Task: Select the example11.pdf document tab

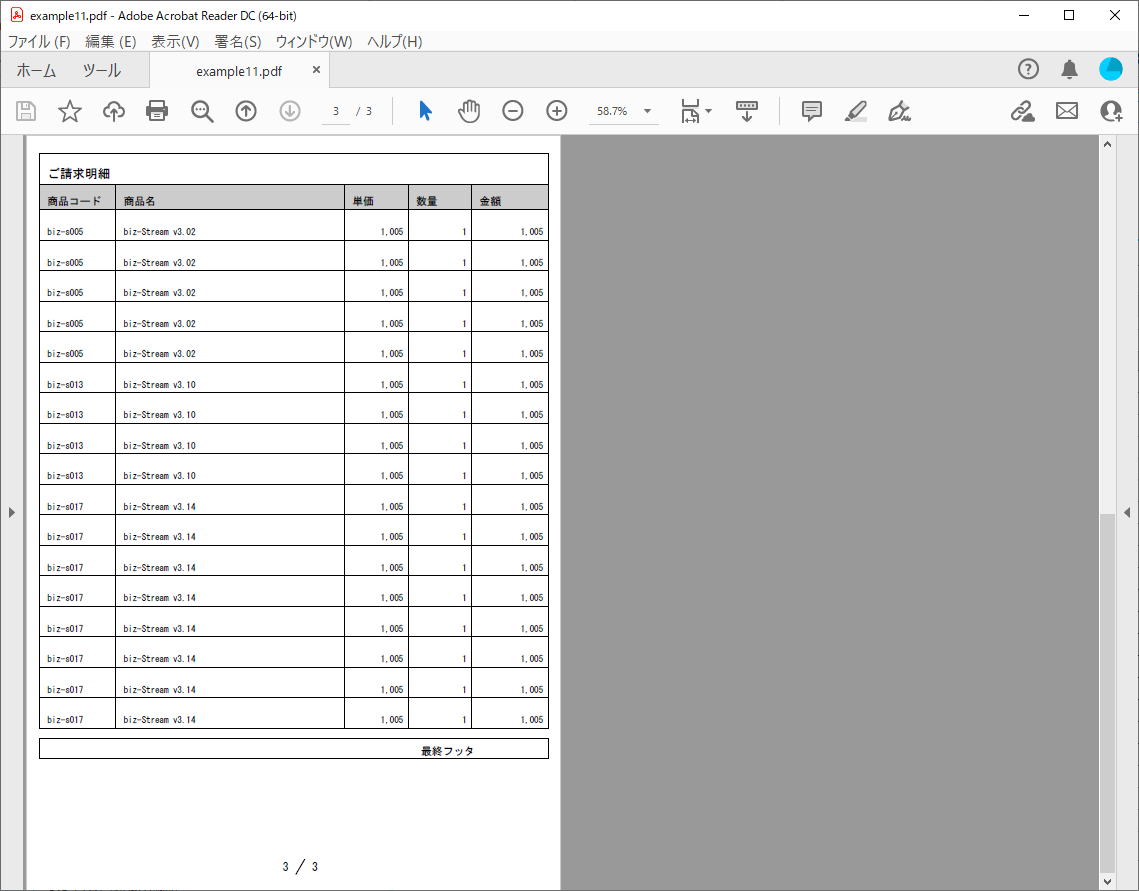Action: [239, 71]
